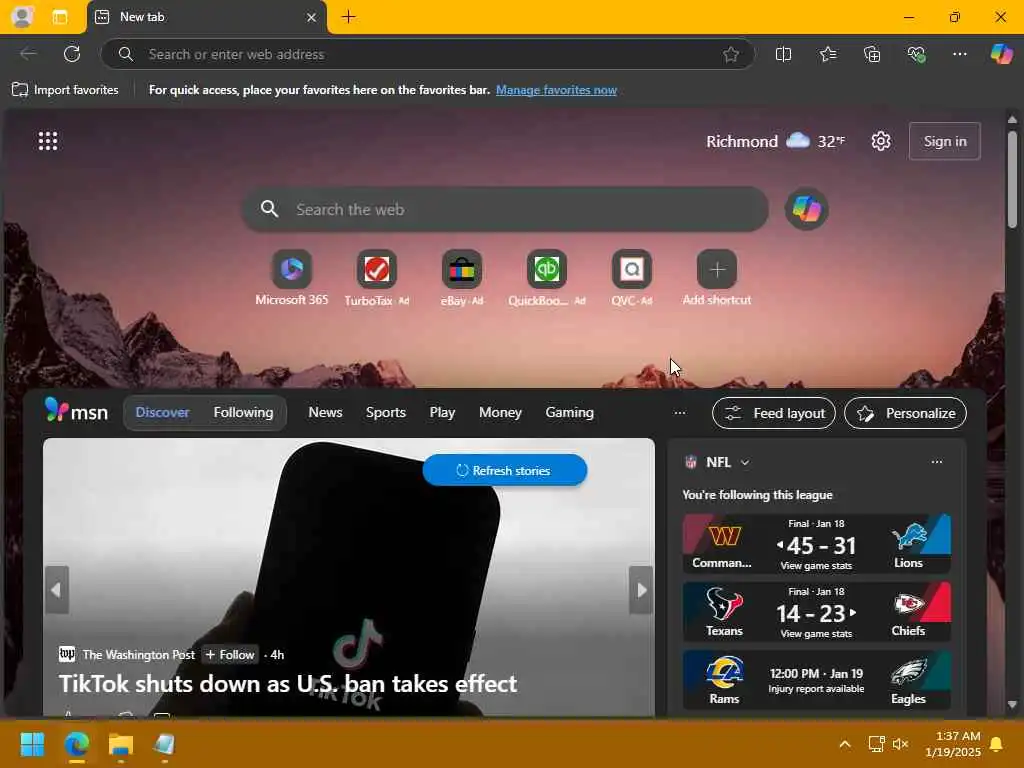This screenshot has height=768, width=1024.
Task: Open the QuickBooks shortcut
Action: [x=547, y=278]
